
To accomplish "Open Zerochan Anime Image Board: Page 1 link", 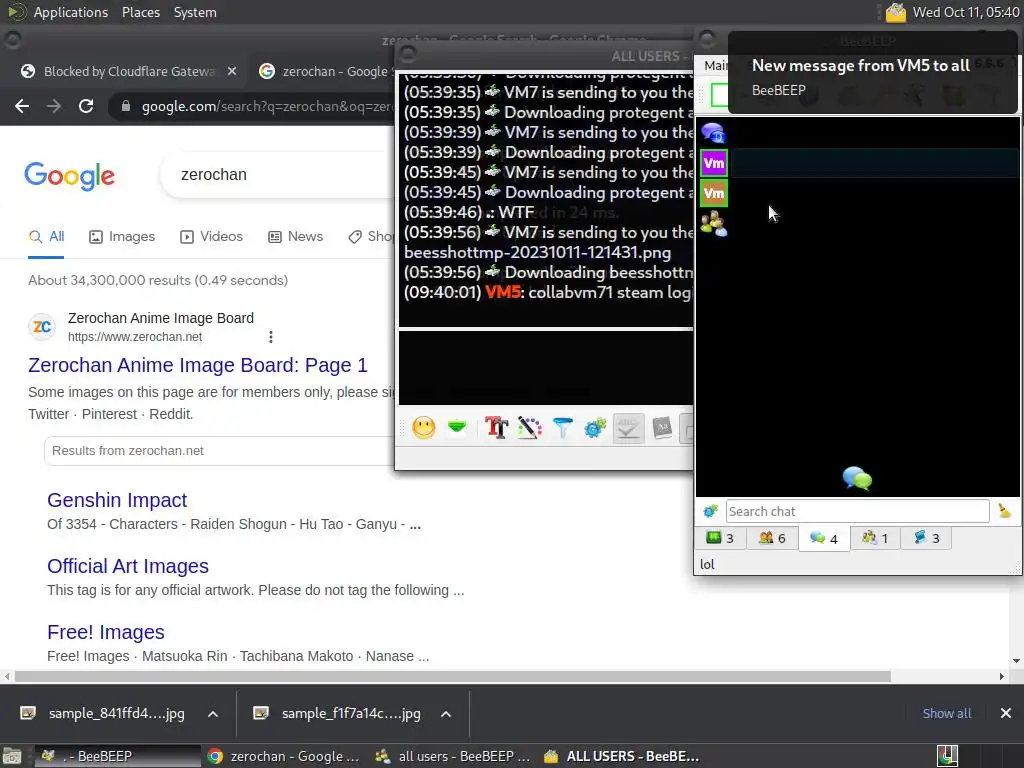I will (198, 365).
